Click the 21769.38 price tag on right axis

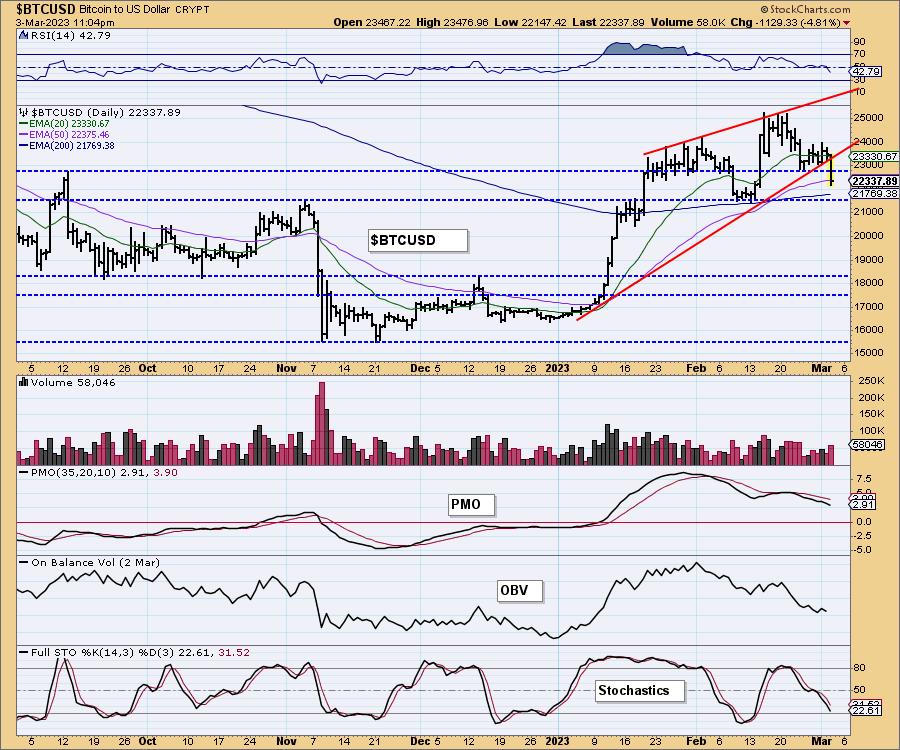(874, 194)
